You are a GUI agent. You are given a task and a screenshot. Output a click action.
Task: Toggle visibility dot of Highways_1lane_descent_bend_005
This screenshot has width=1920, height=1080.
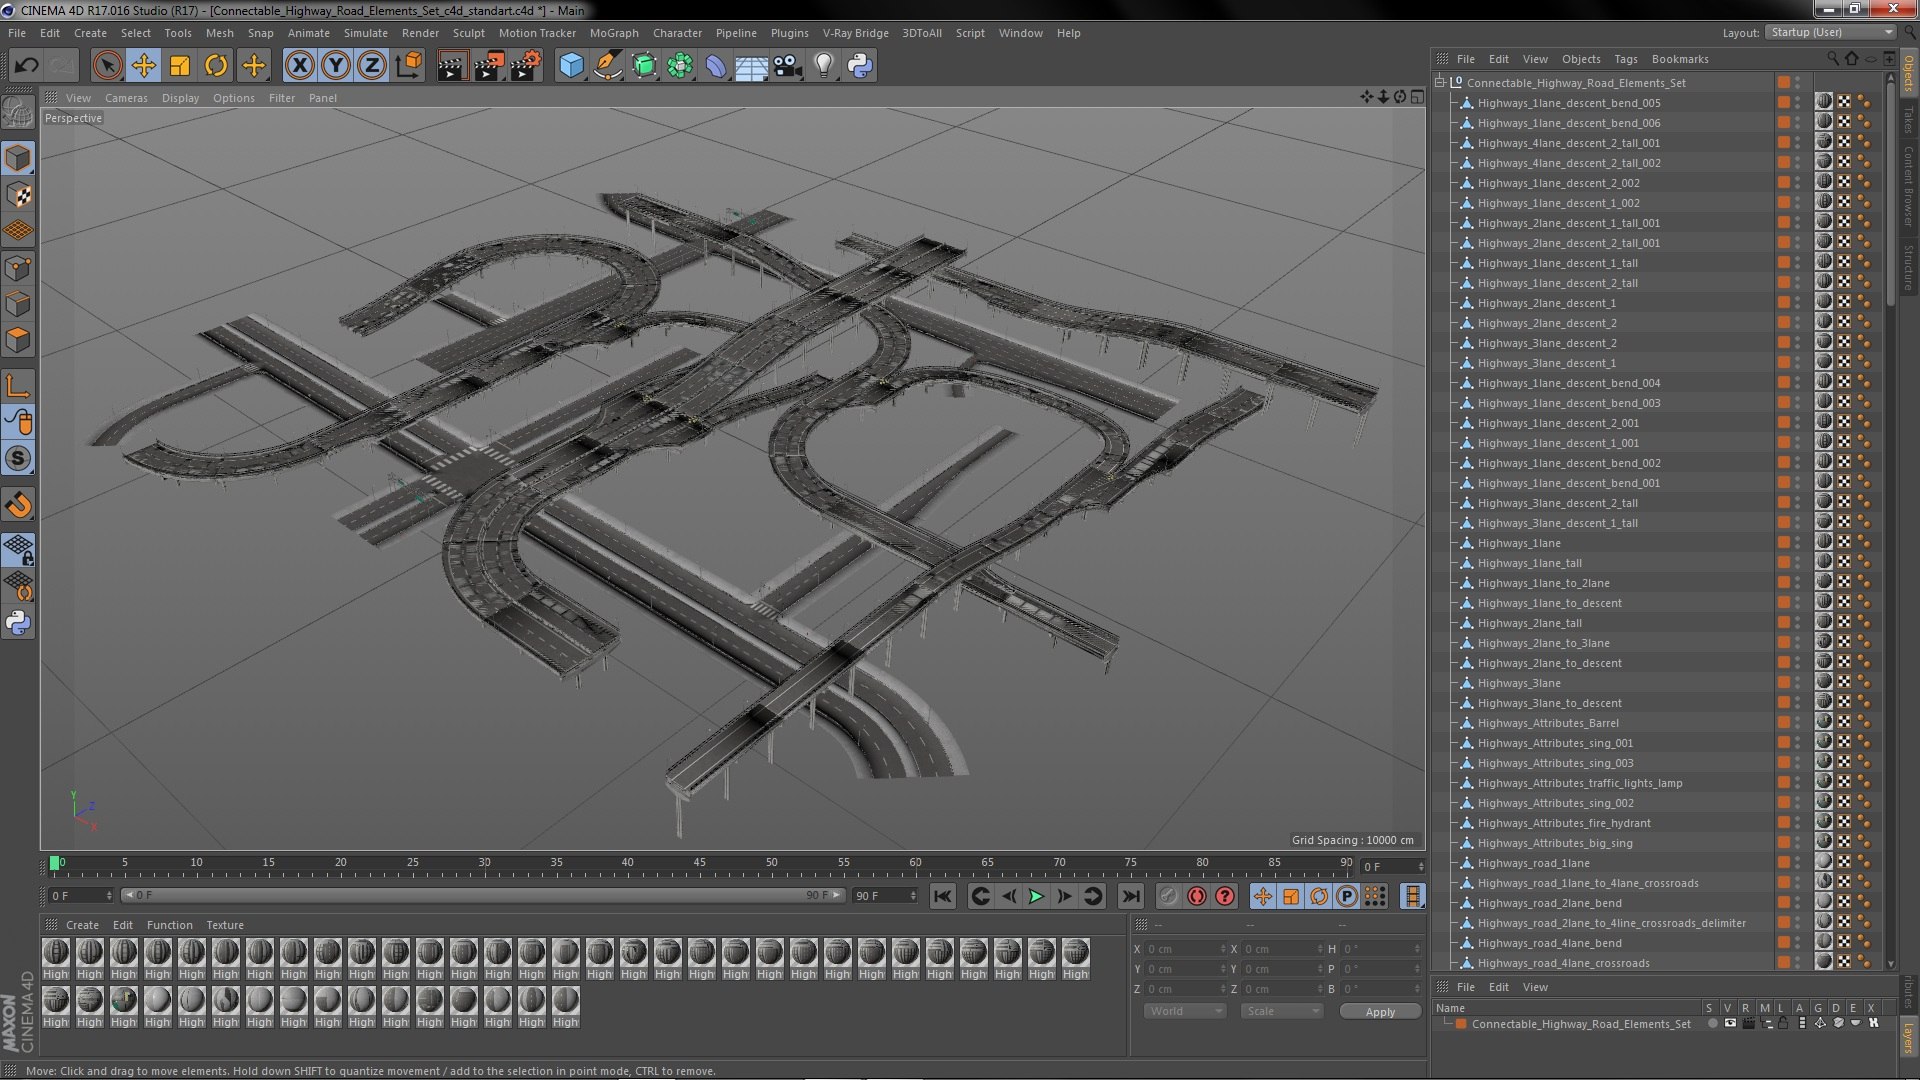tap(1797, 100)
